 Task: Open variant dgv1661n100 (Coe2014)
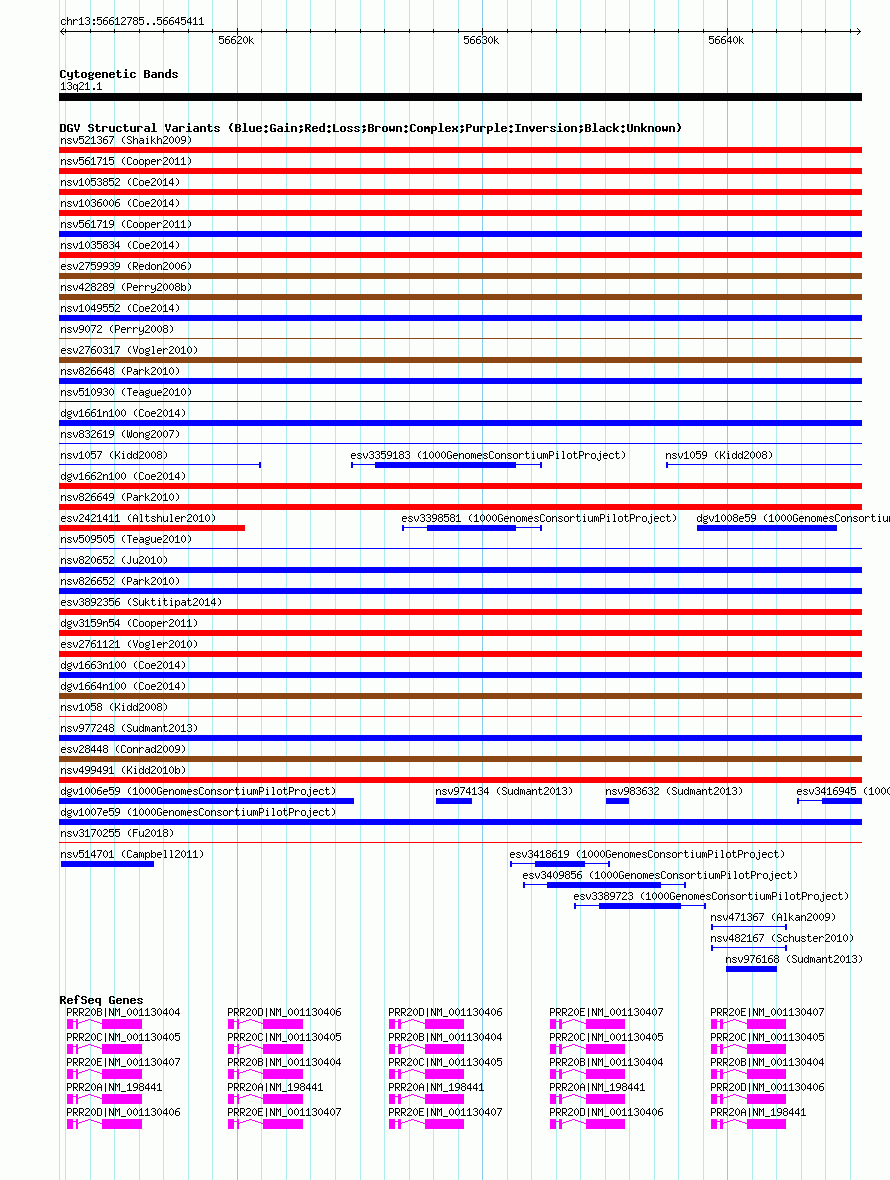123,414
